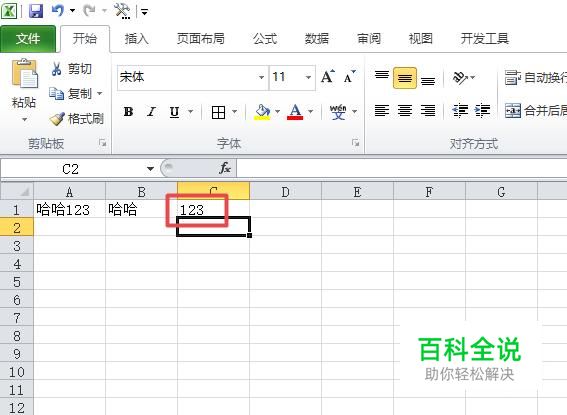Screen dimensions: 567x415
Task: Switch to the 公式 tab
Action: (265, 38)
